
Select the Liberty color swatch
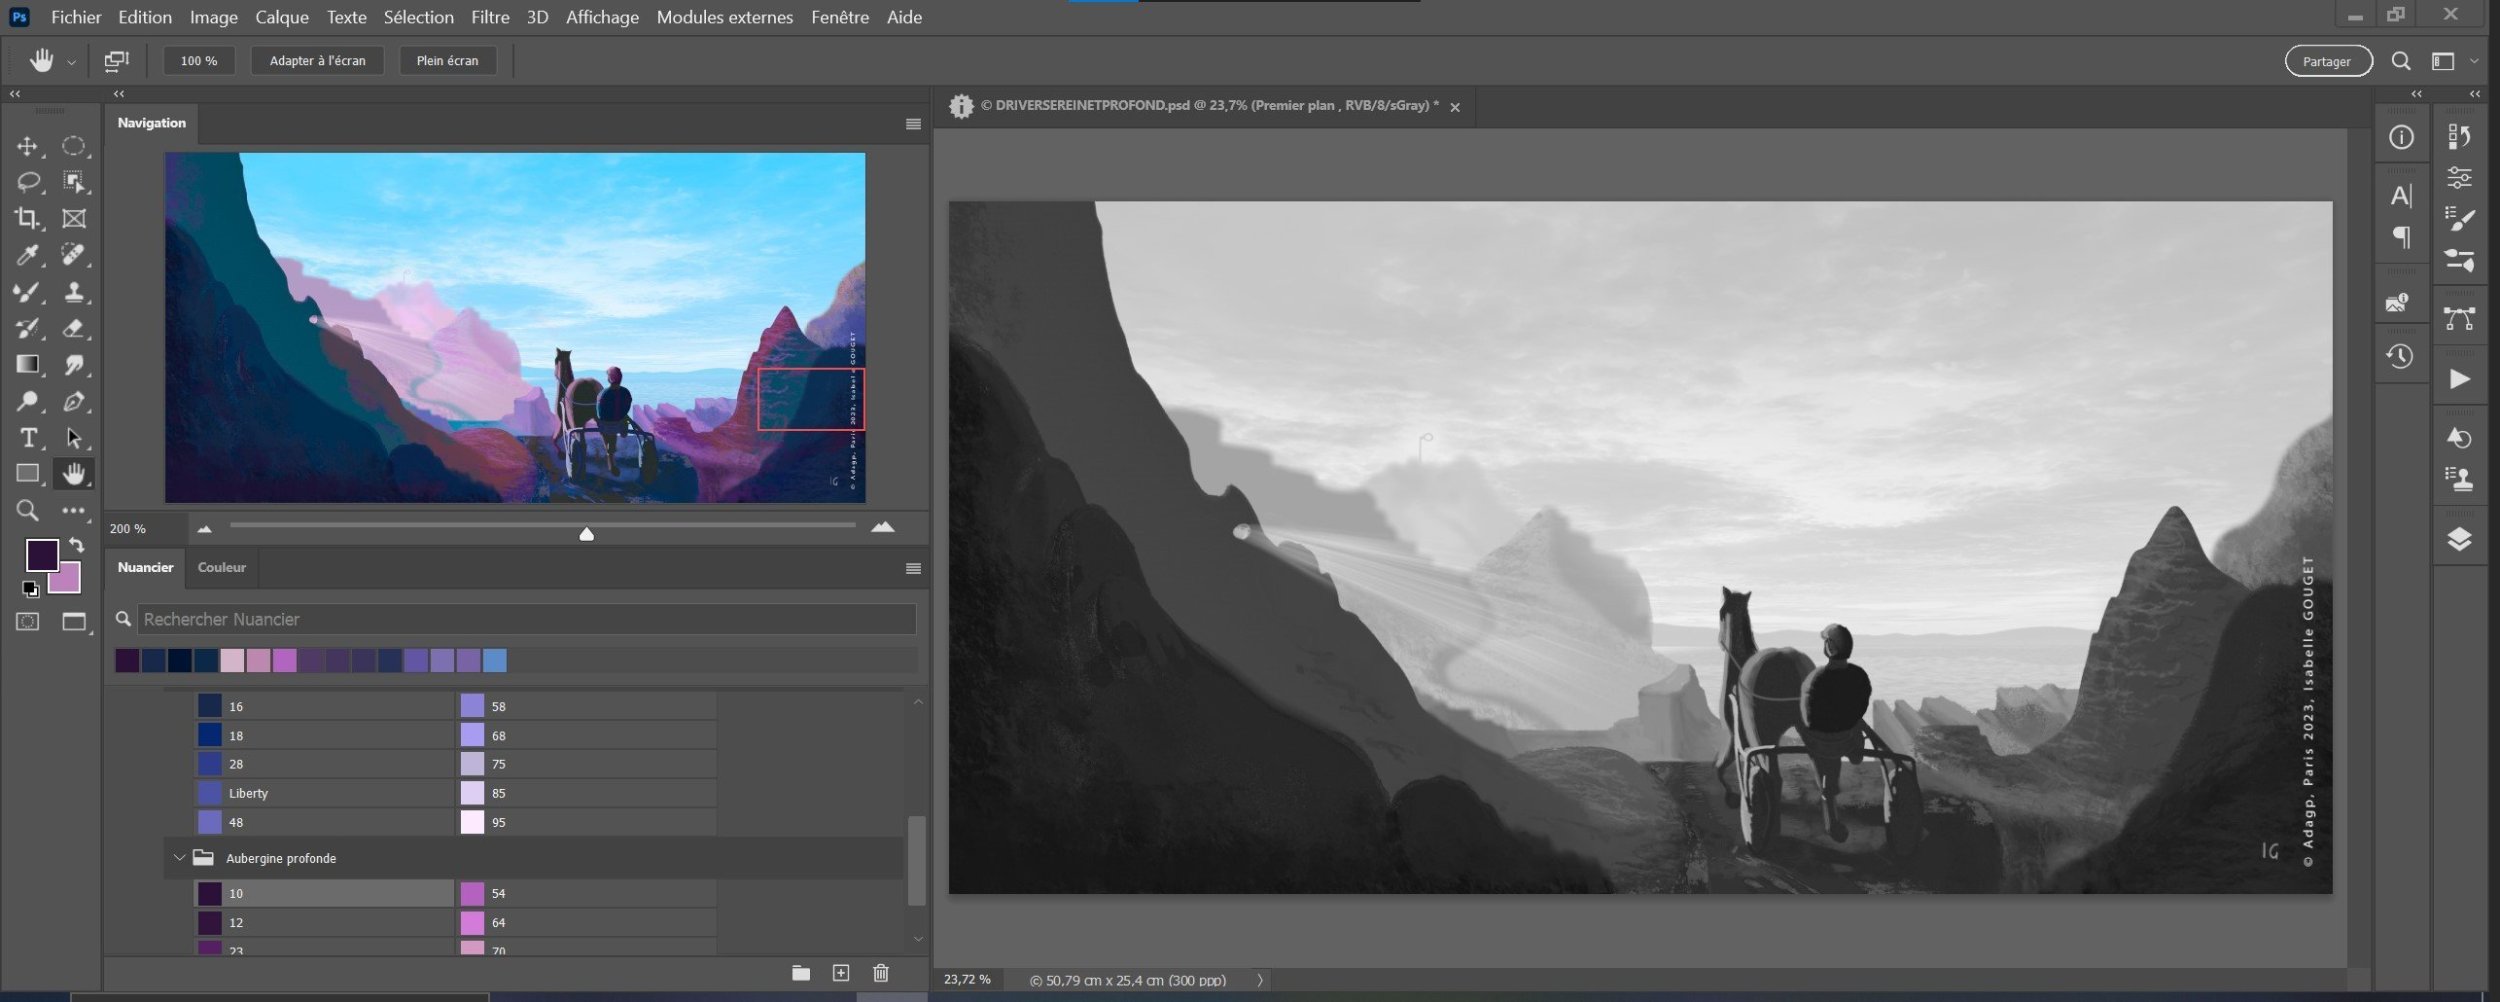(x=210, y=793)
